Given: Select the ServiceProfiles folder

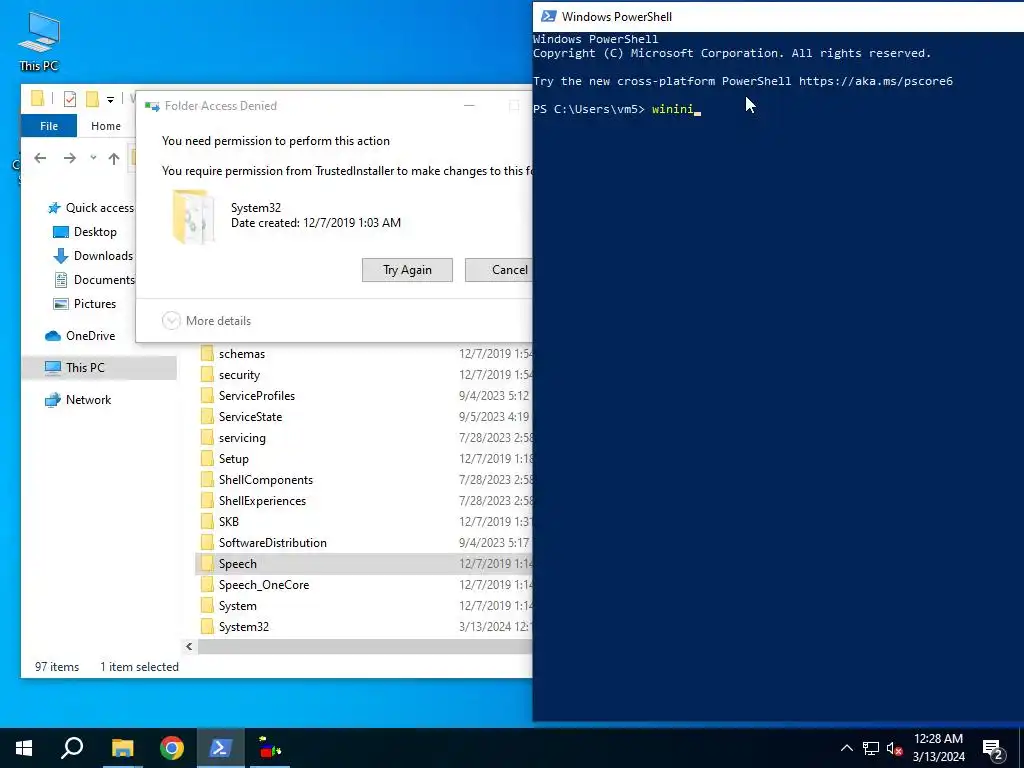Looking at the screenshot, I should (364, 396).
